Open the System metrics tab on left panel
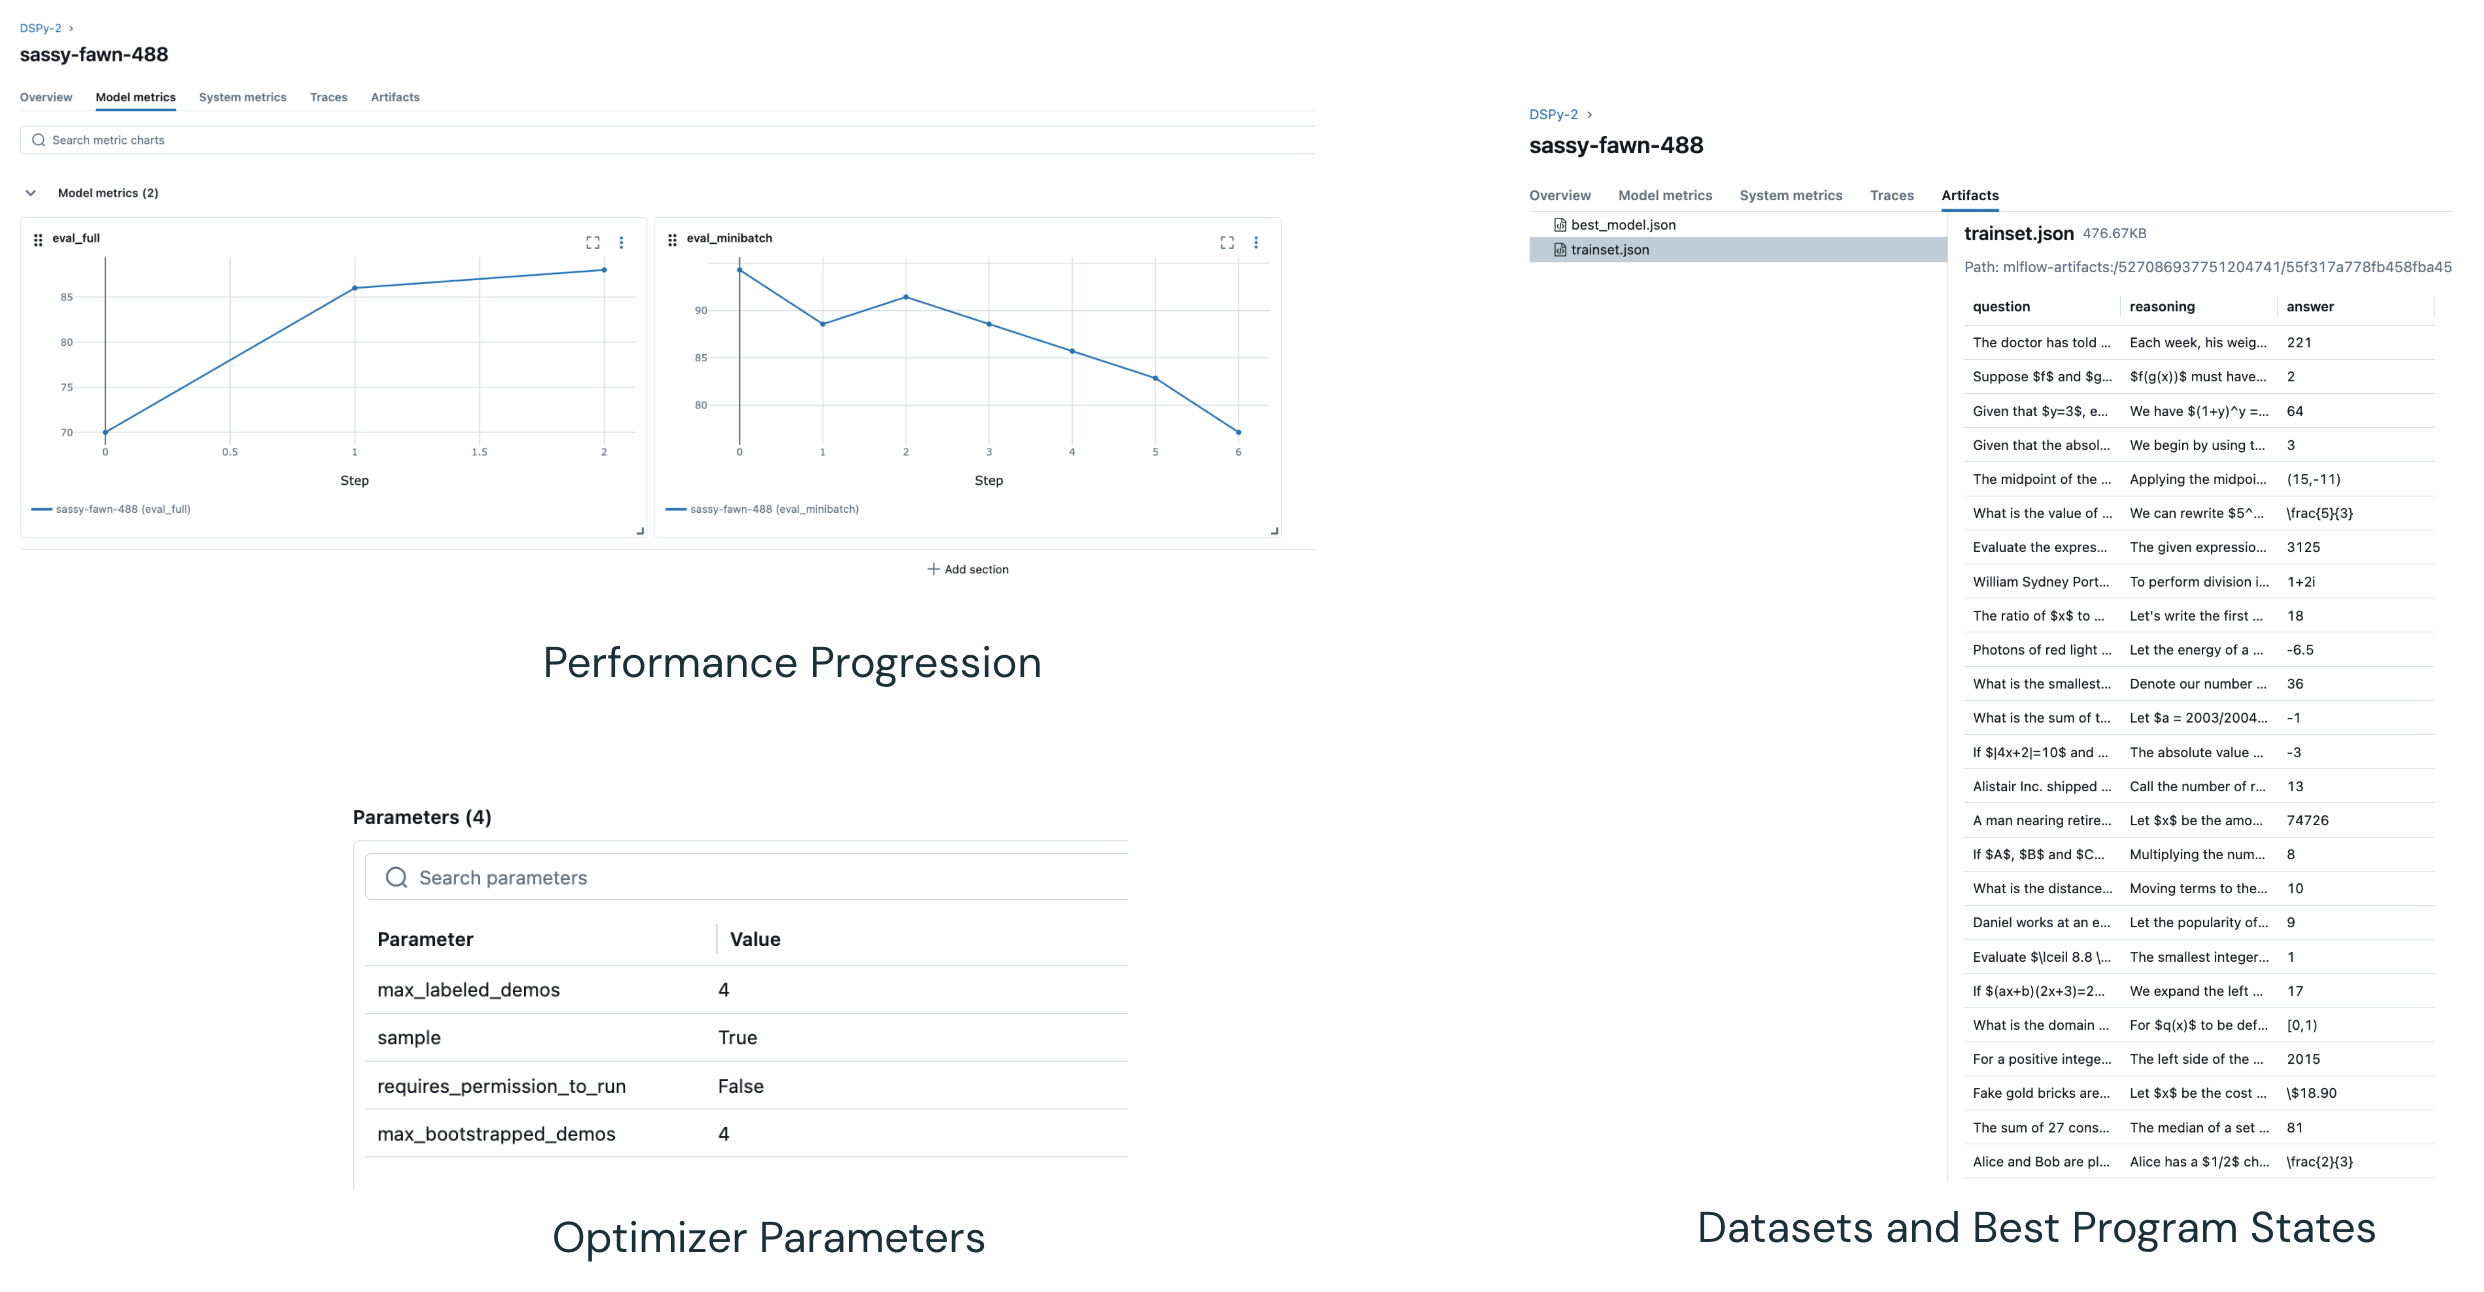The width and height of the screenshot is (2484, 1292). click(x=242, y=97)
